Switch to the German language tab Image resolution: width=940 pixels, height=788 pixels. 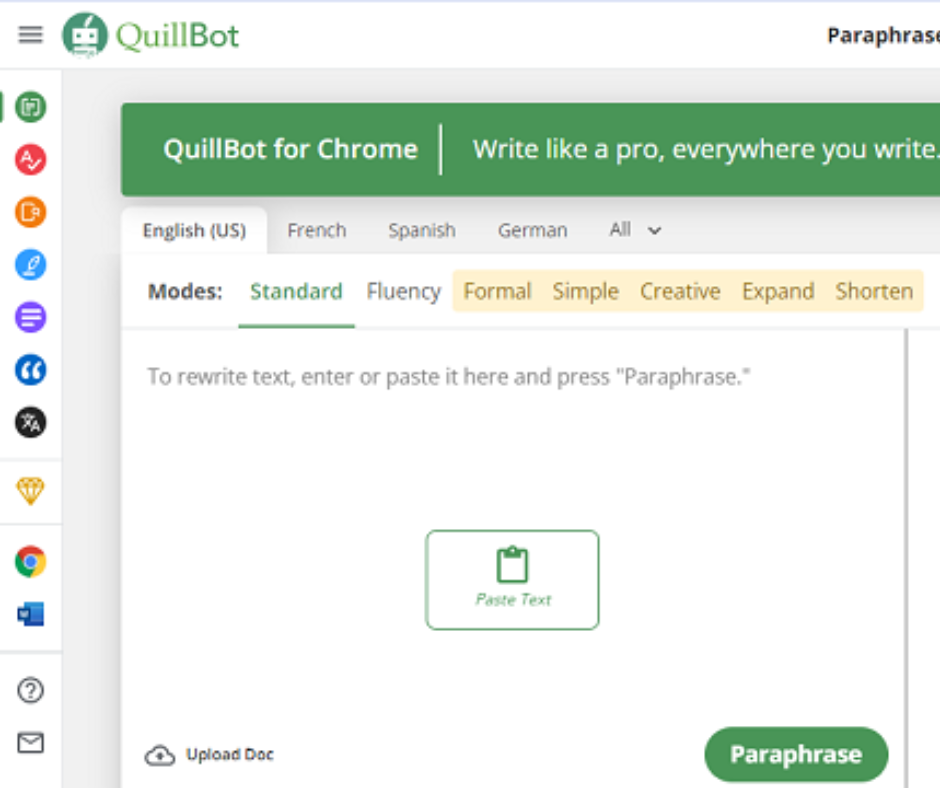pos(532,230)
